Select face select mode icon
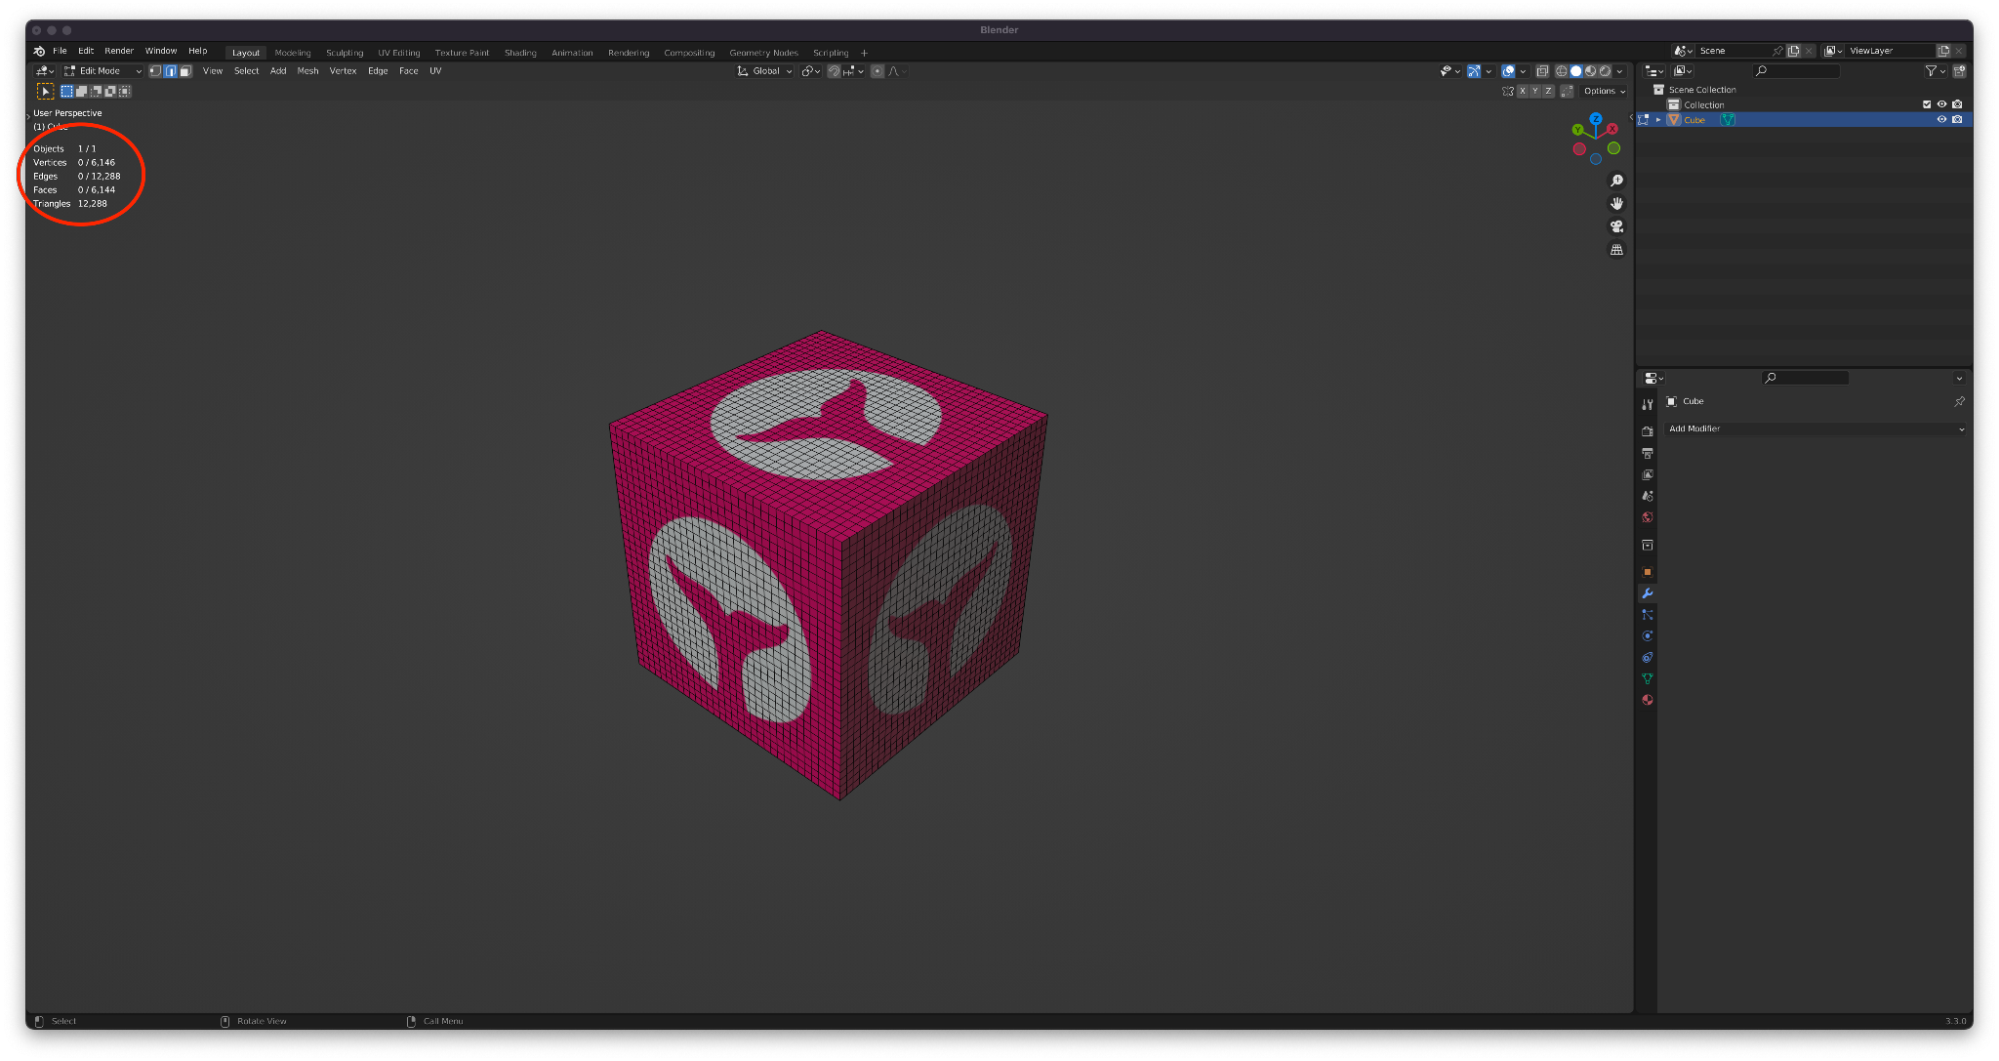This screenshot has height=1061, width=1999. (185, 71)
